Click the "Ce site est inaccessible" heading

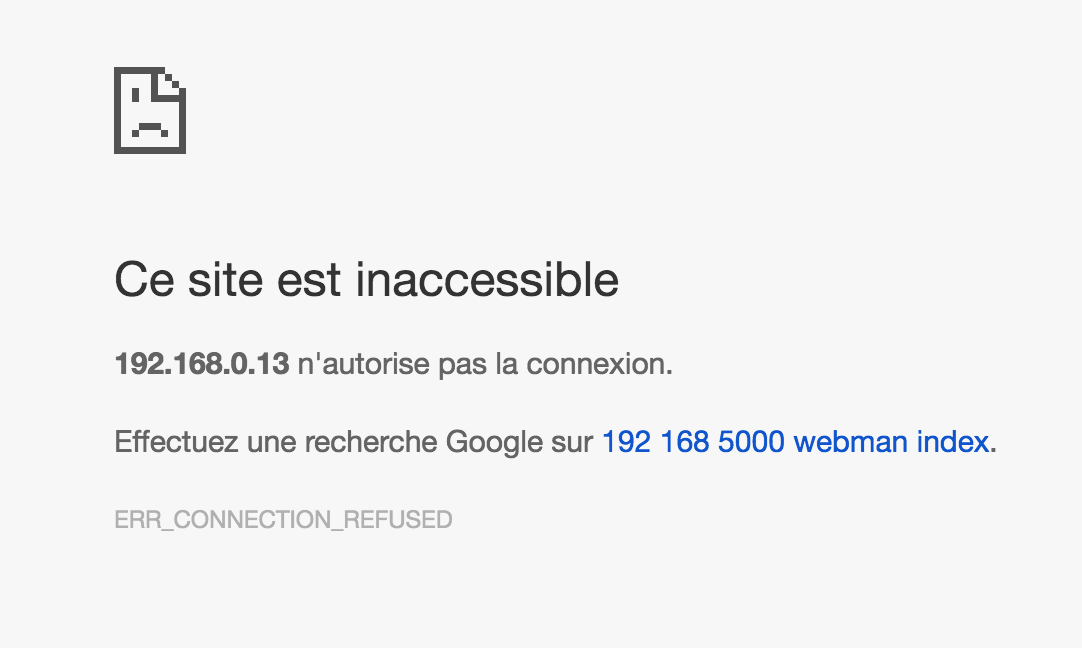click(366, 280)
